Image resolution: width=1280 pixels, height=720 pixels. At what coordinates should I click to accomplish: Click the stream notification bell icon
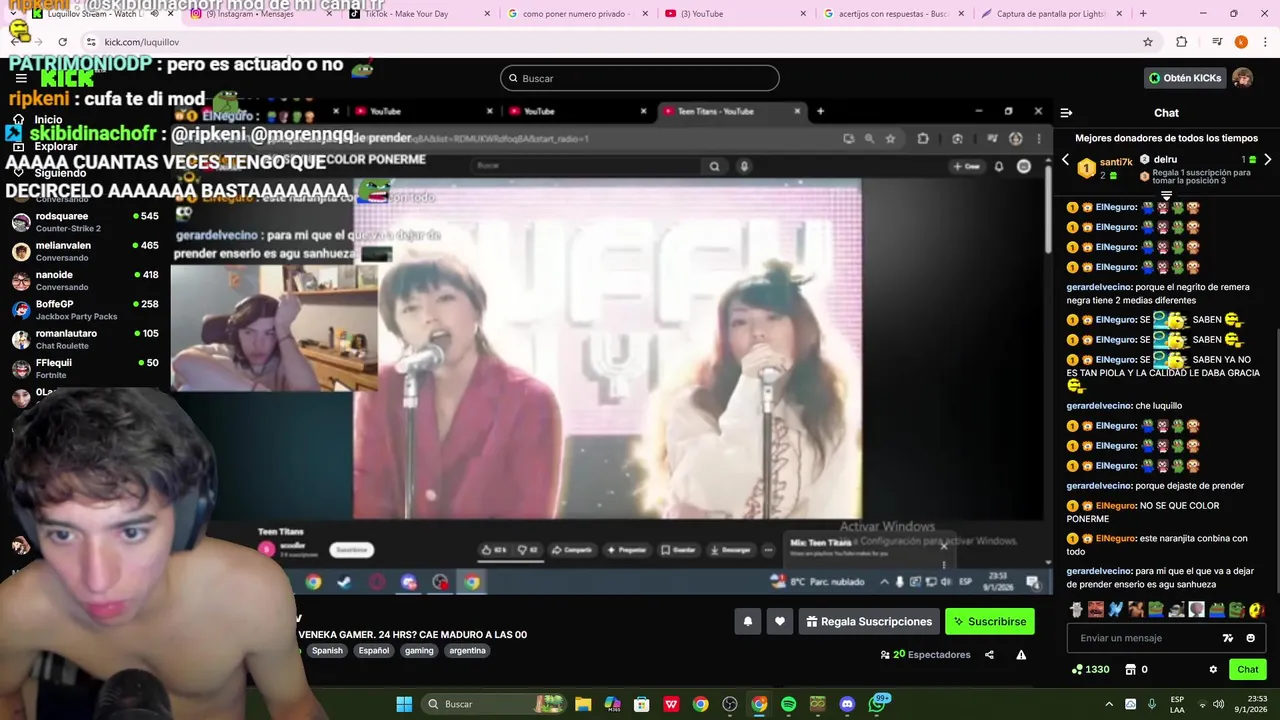[747, 621]
